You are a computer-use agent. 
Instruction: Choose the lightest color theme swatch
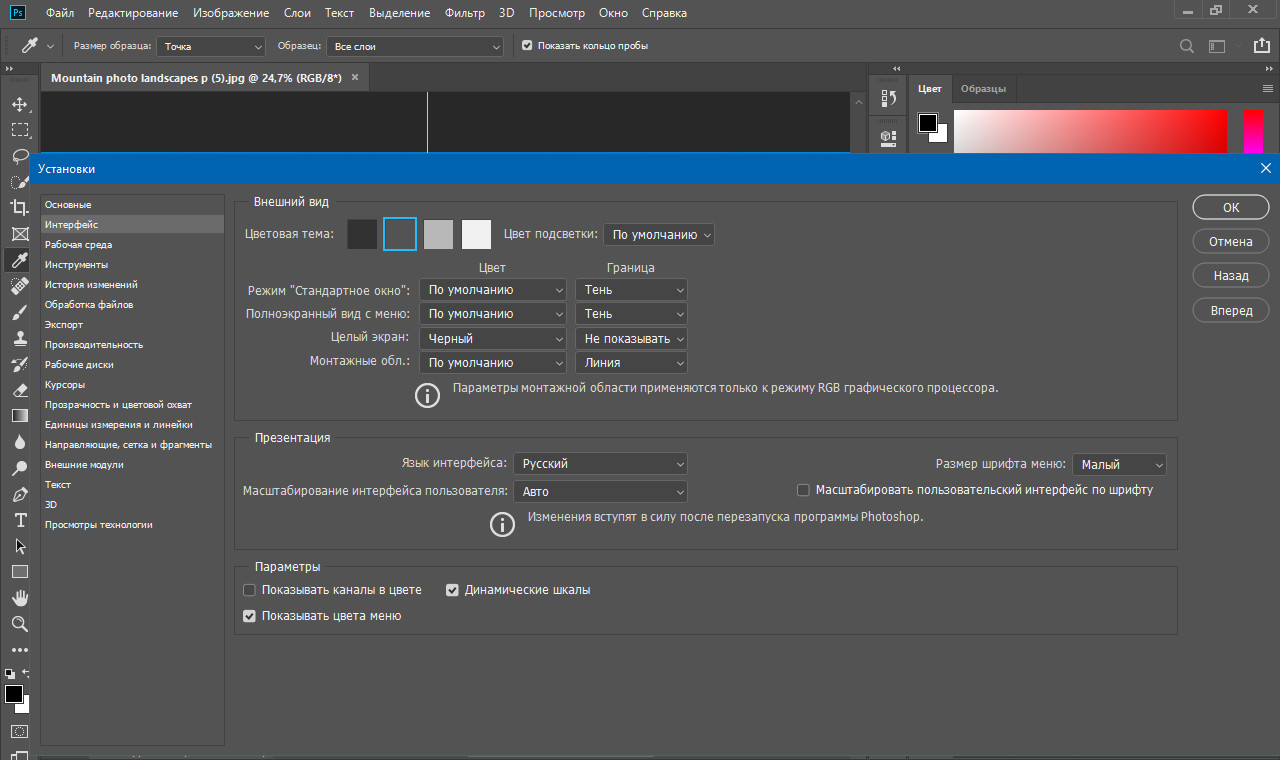(477, 235)
